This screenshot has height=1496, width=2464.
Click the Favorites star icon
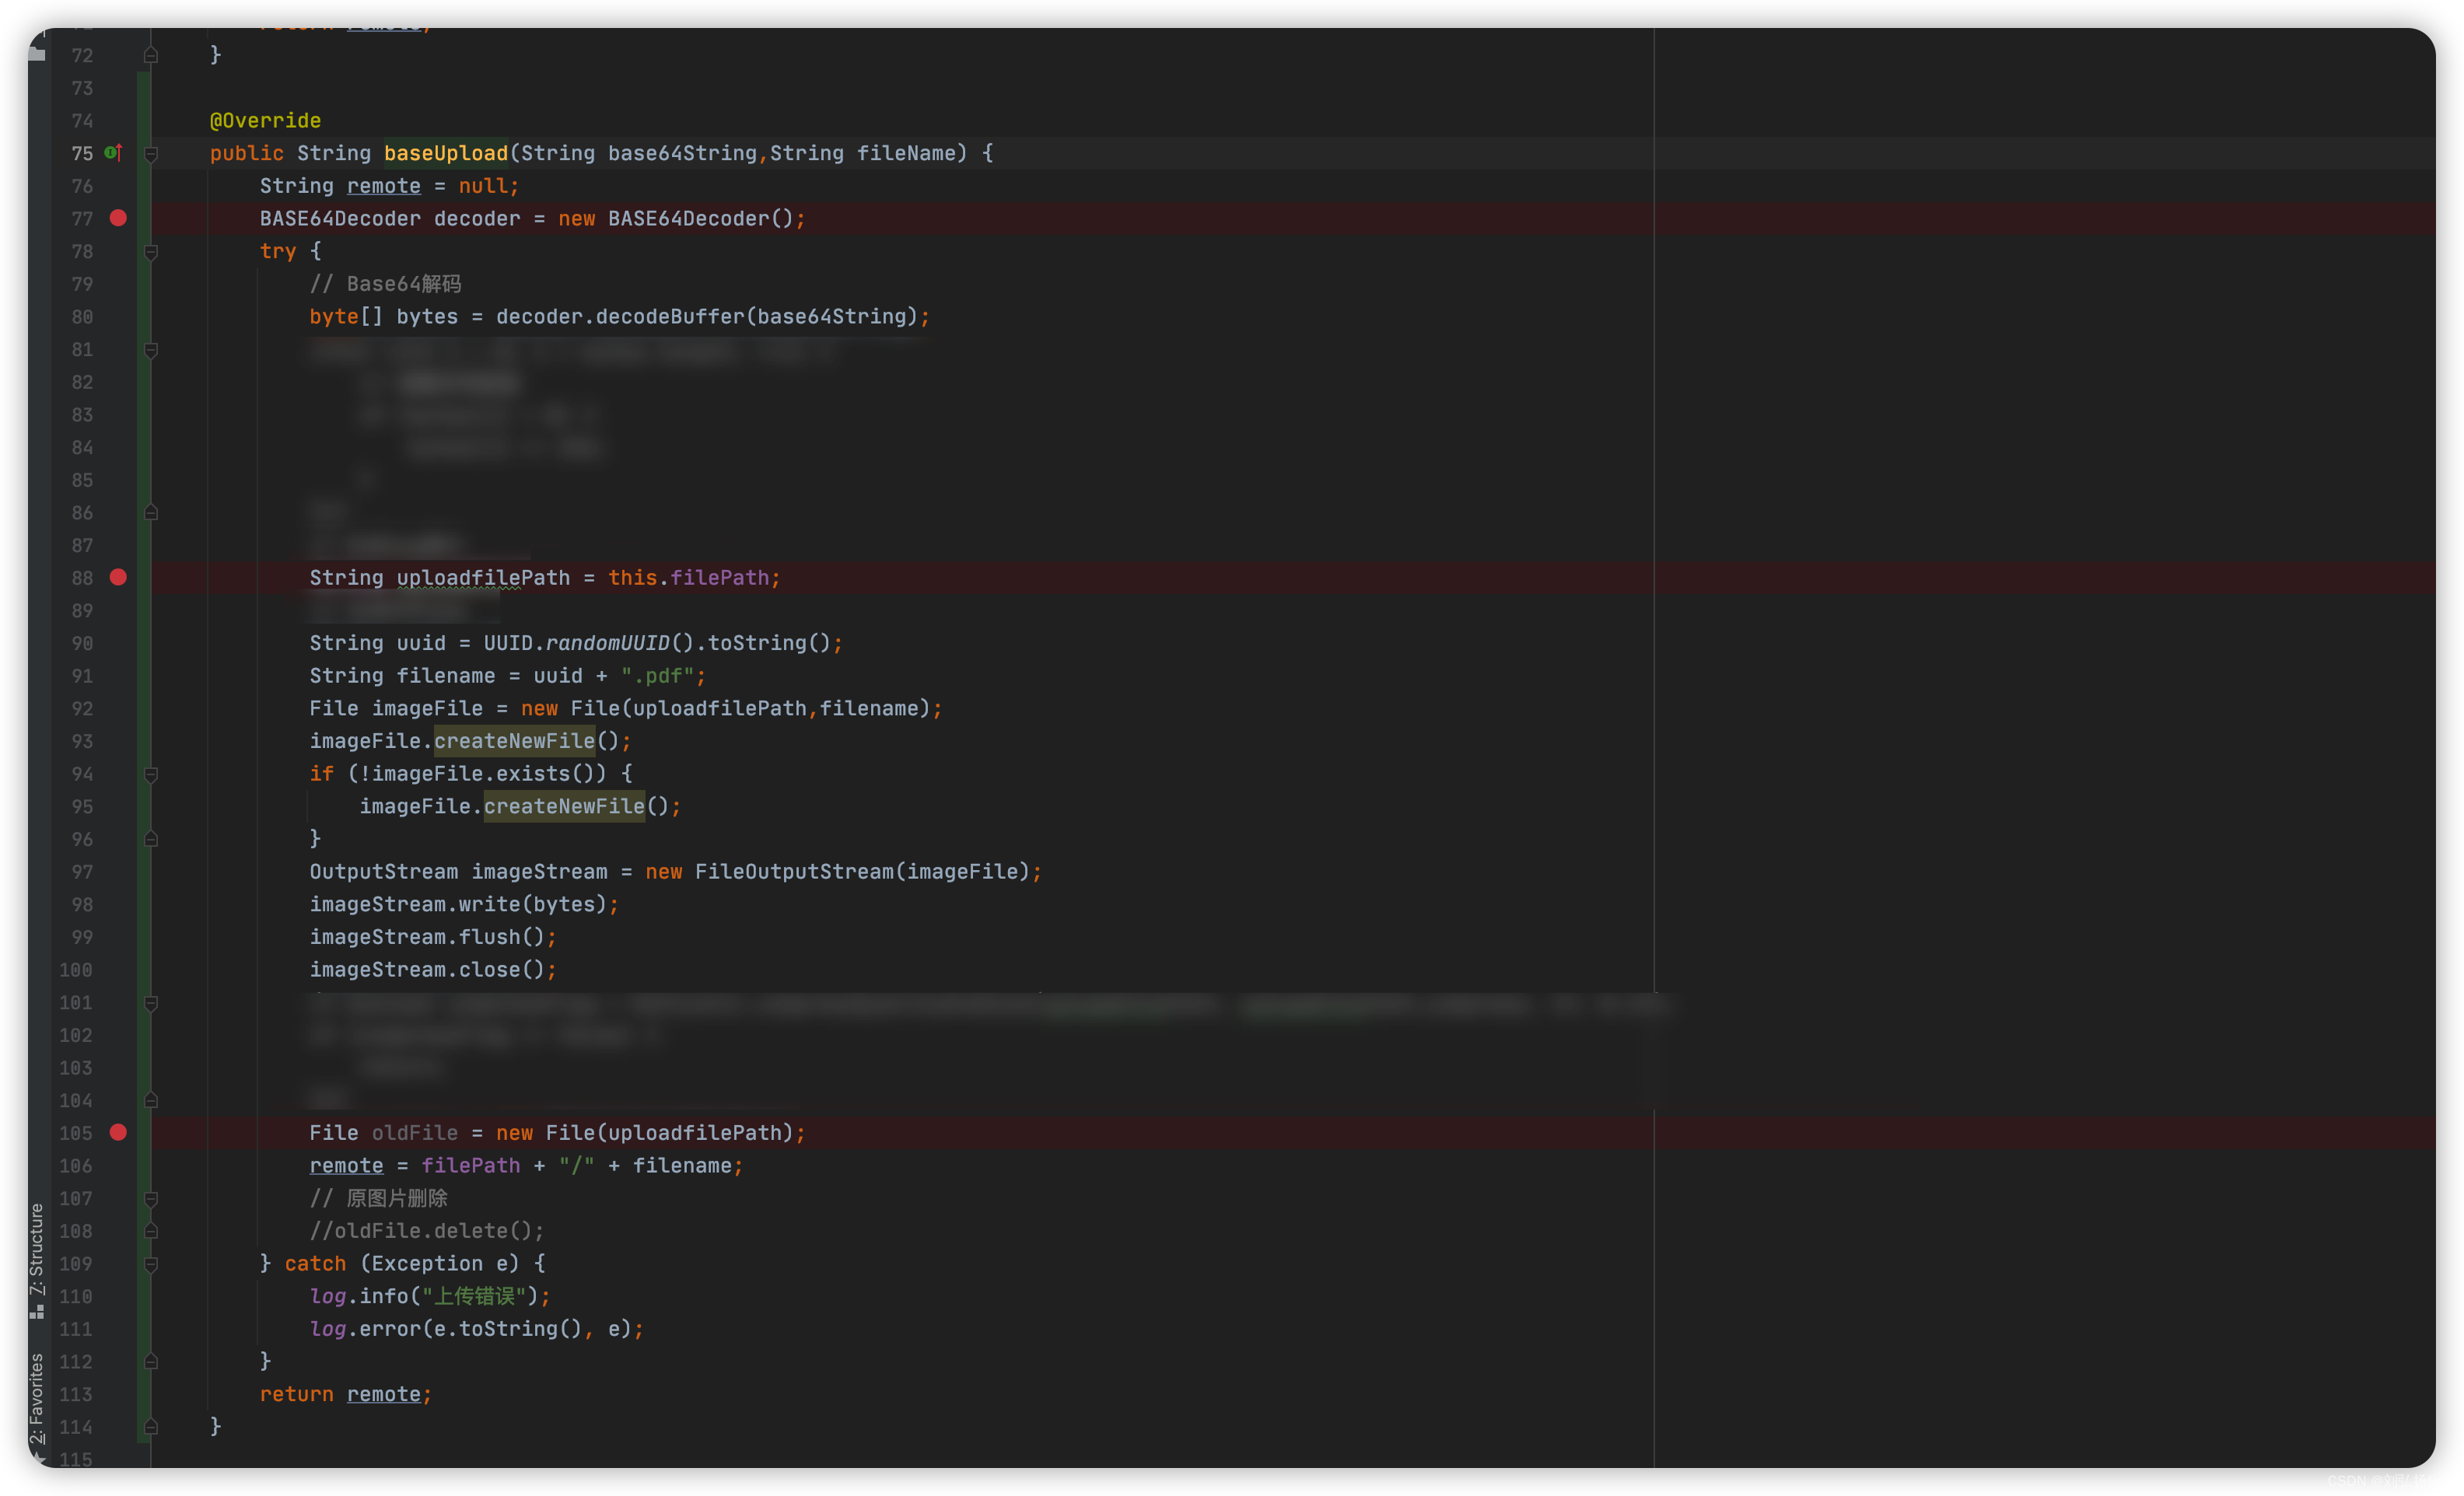(39, 1459)
